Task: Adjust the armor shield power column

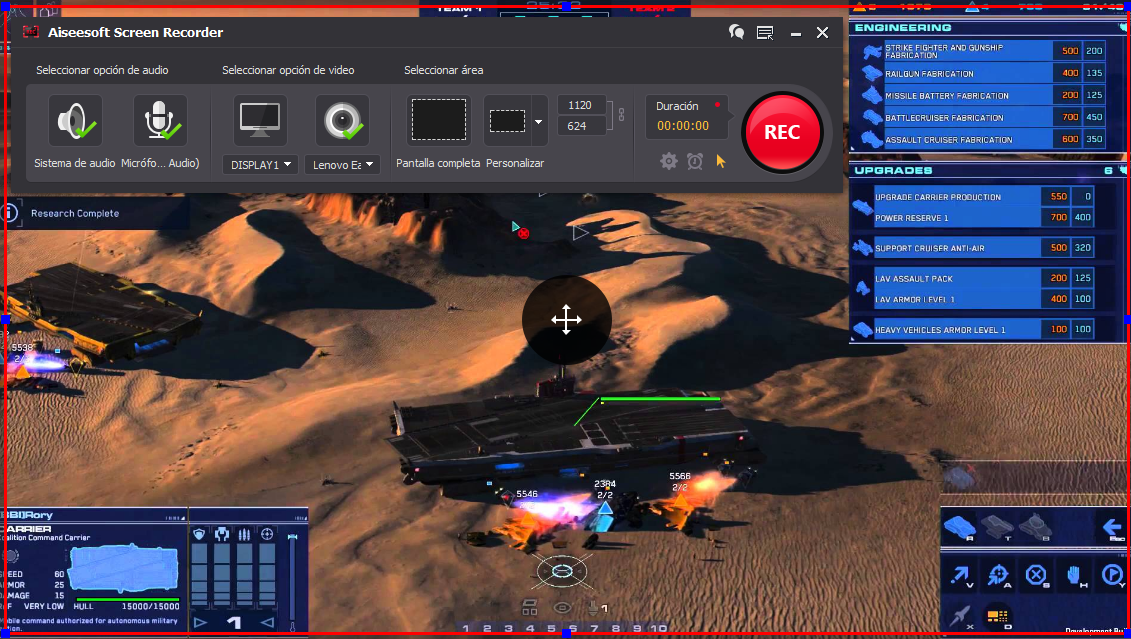Action: (199, 573)
